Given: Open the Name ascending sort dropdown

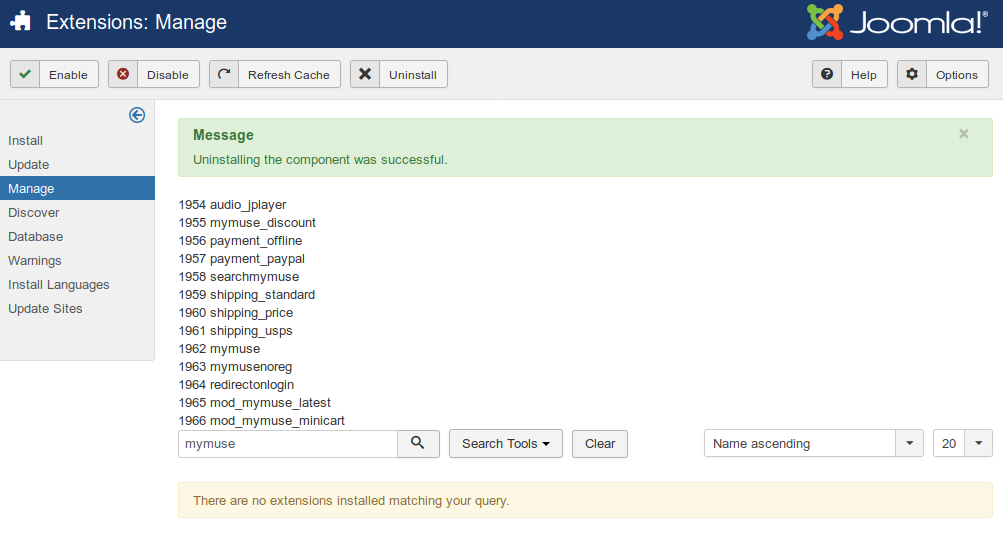Looking at the screenshot, I should 814,443.
